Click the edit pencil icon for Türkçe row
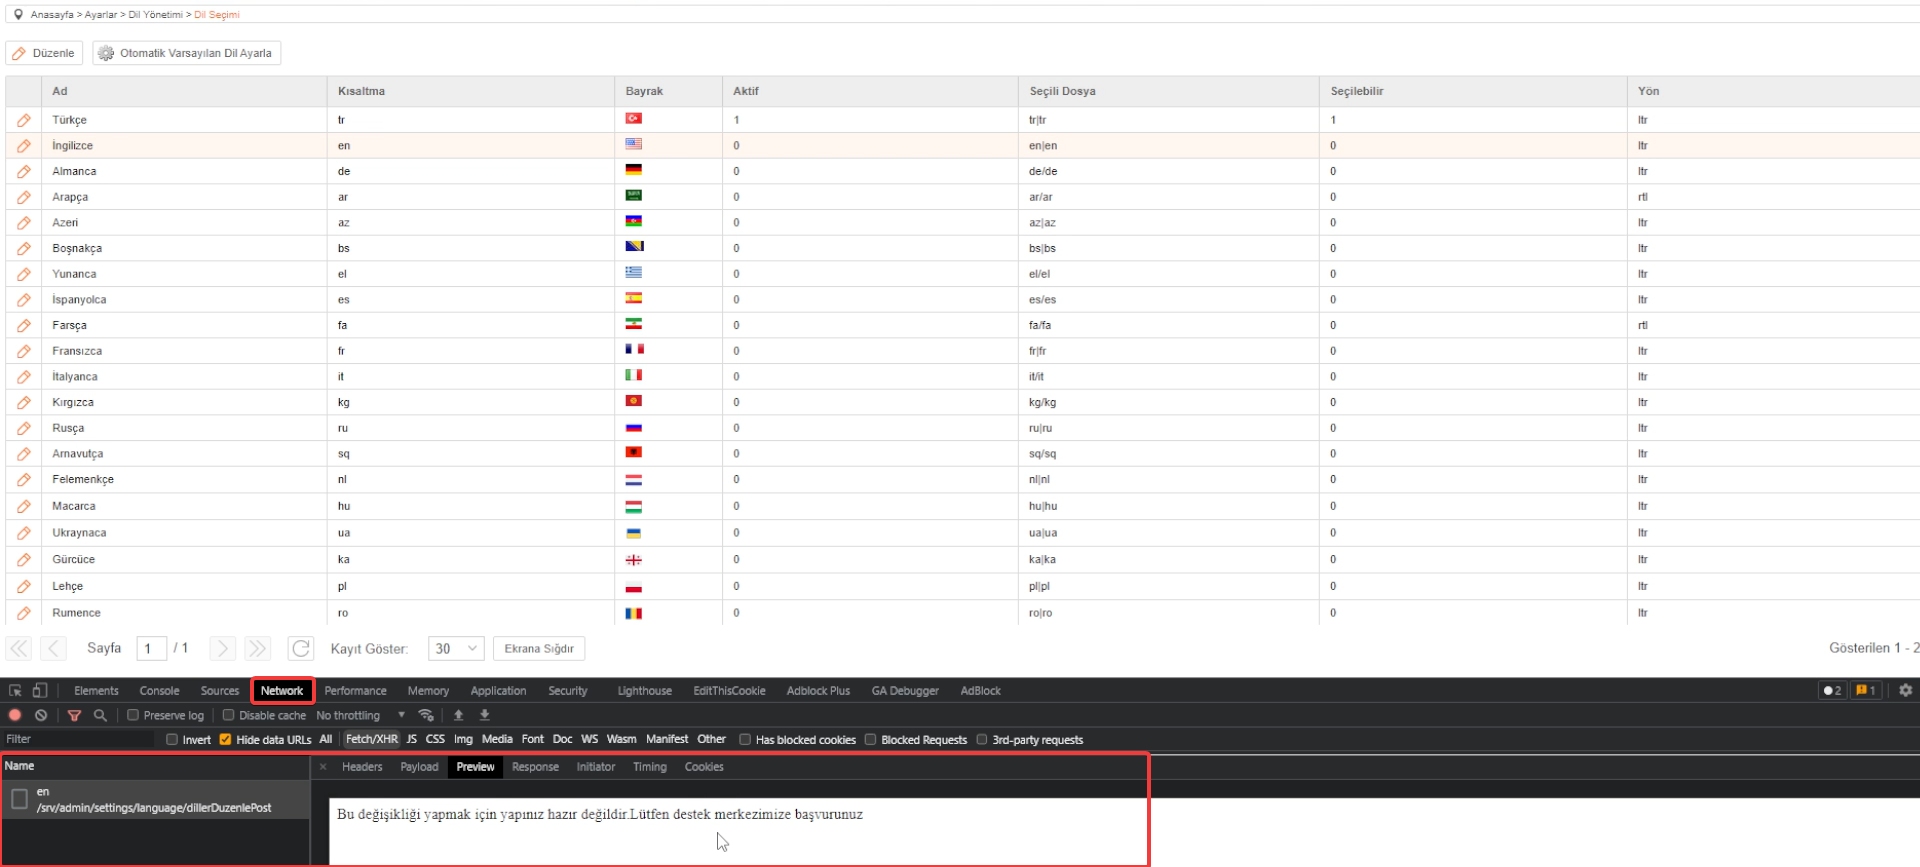Viewport: 1920px width, 867px height. click(x=24, y=120)
